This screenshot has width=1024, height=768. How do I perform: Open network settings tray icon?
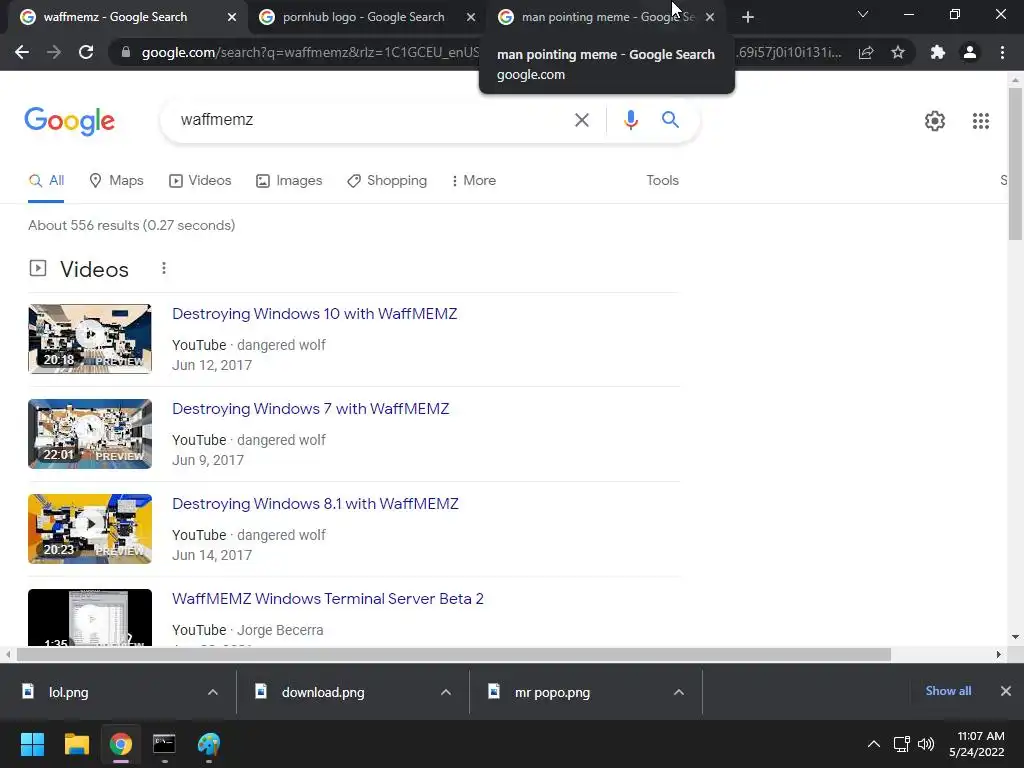(902, 744)
